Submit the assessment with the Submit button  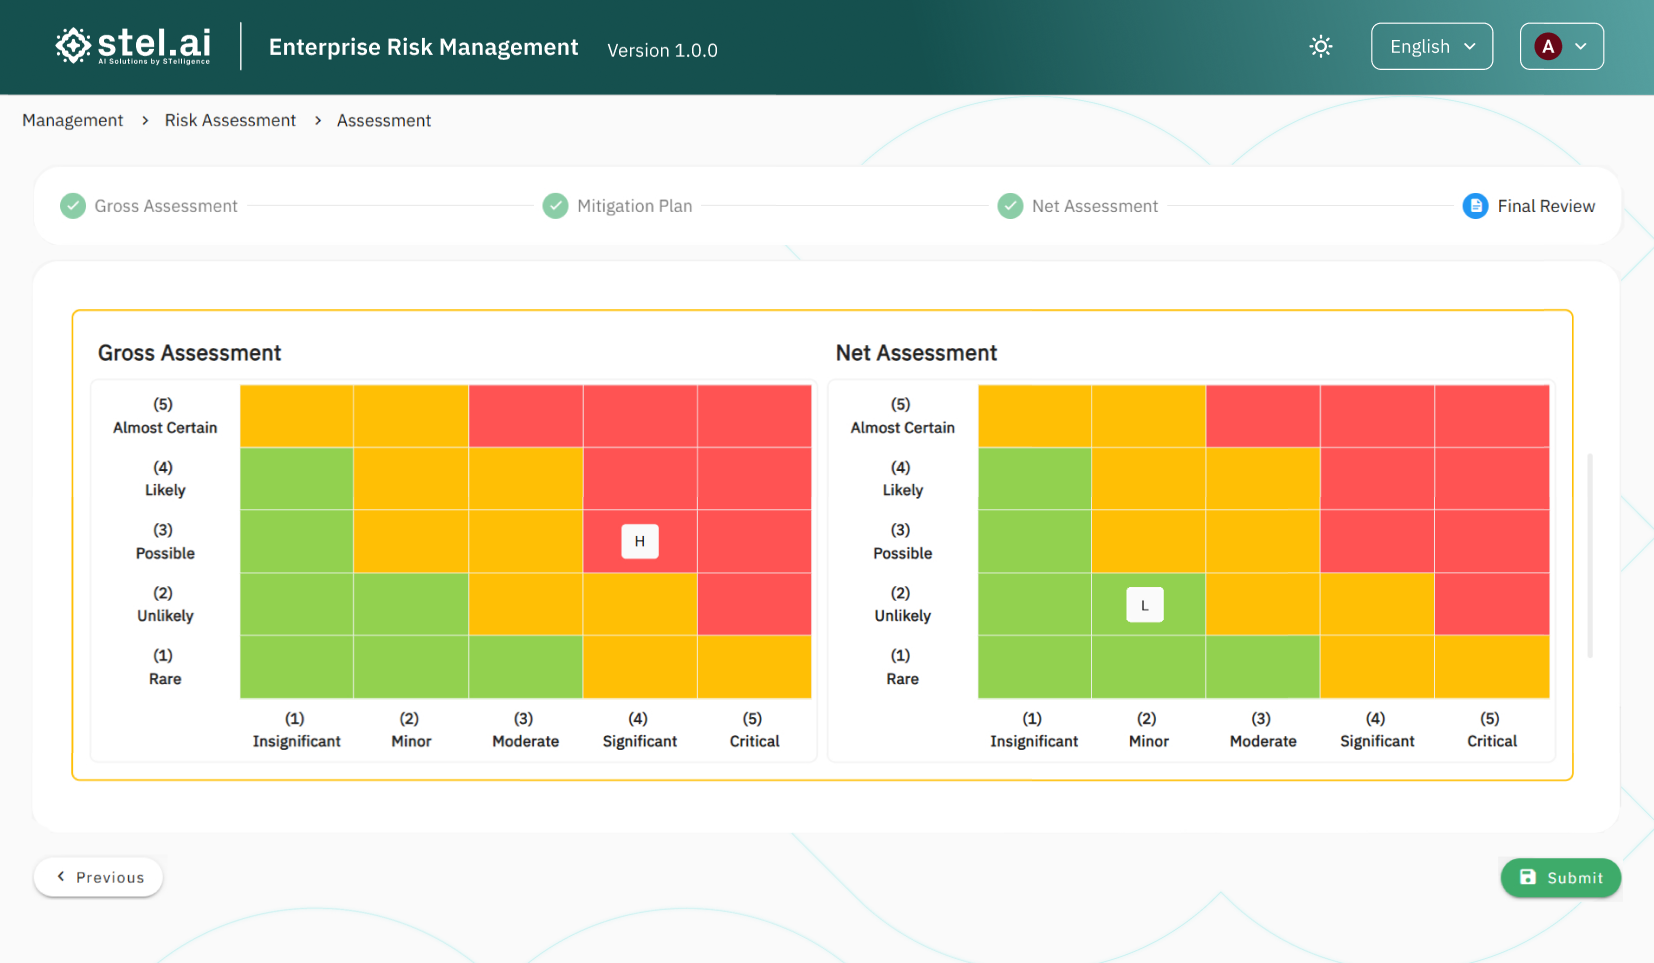pos(1560,878)
